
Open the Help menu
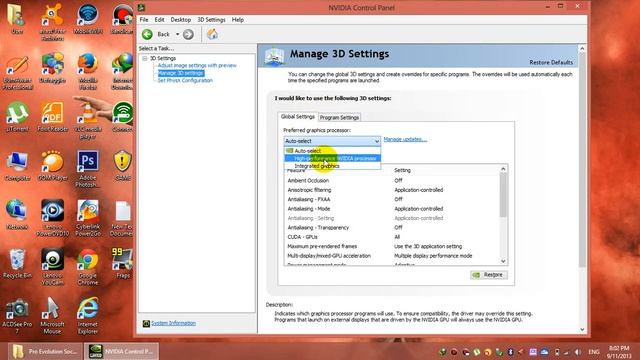click(x=238, y=20)
